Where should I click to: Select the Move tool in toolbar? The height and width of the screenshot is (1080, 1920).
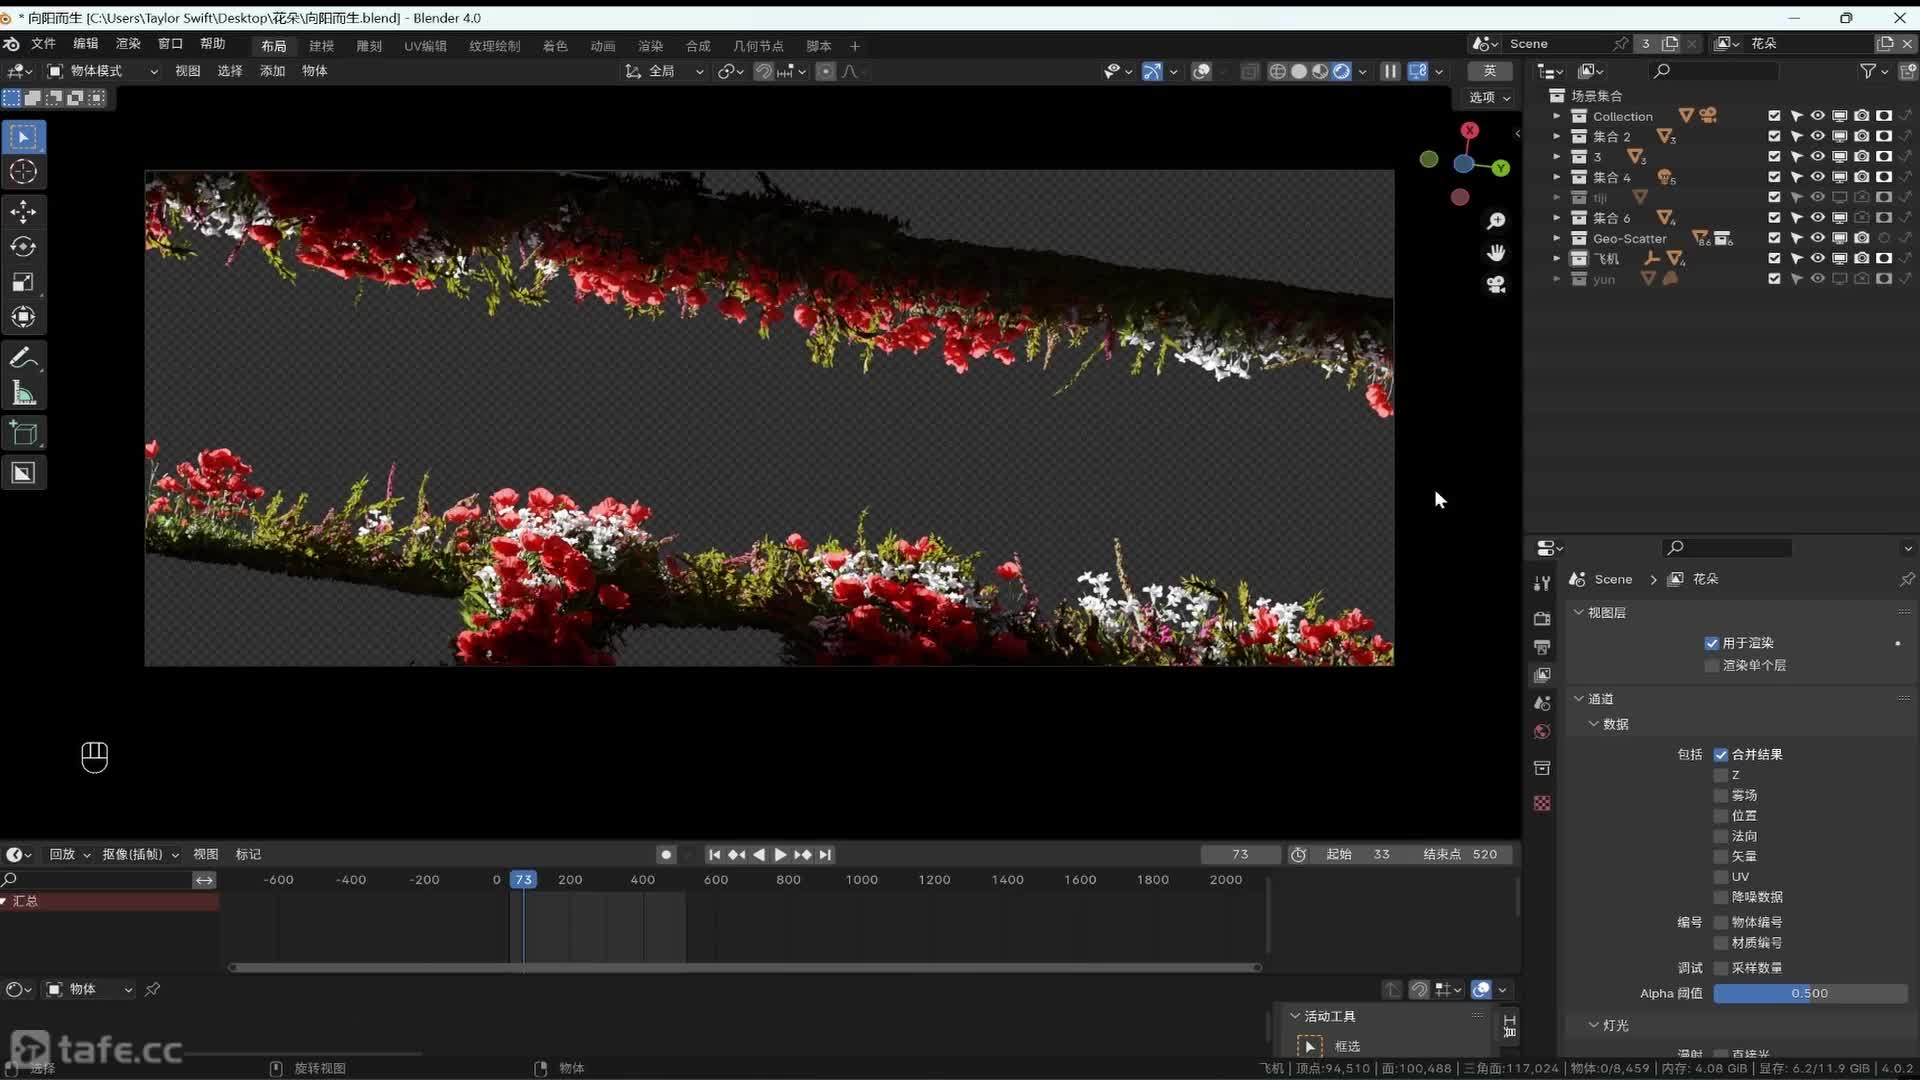[x=23, y=211]
